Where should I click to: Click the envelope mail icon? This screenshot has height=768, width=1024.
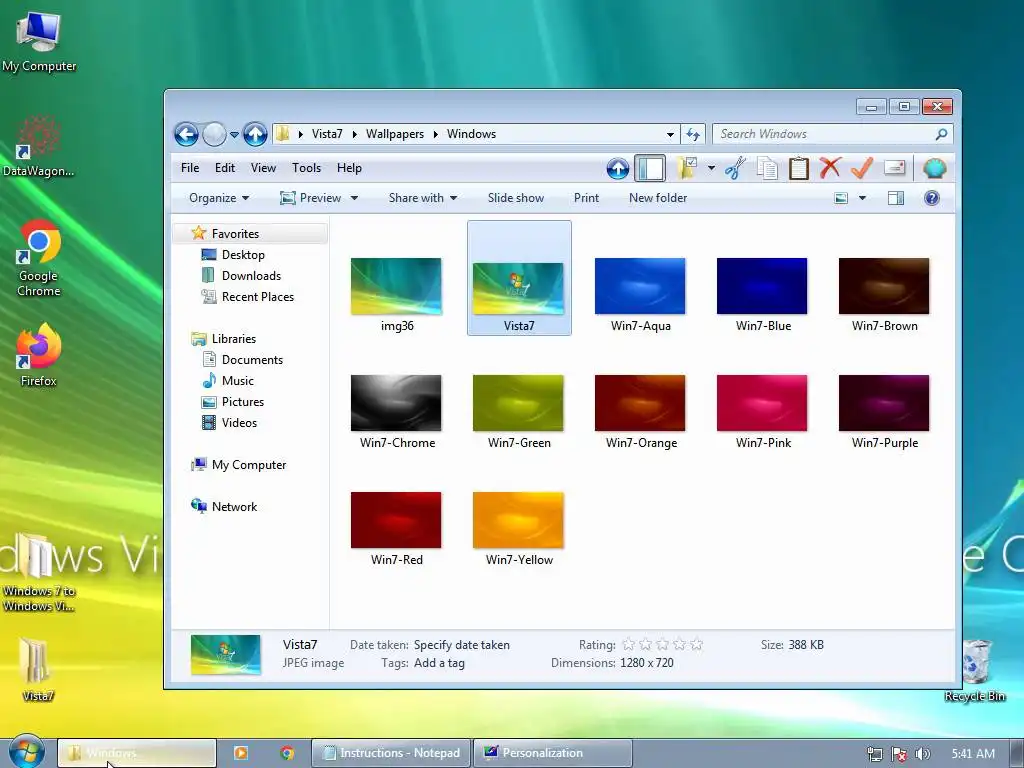pyautogui.click(x=894, y=168)
